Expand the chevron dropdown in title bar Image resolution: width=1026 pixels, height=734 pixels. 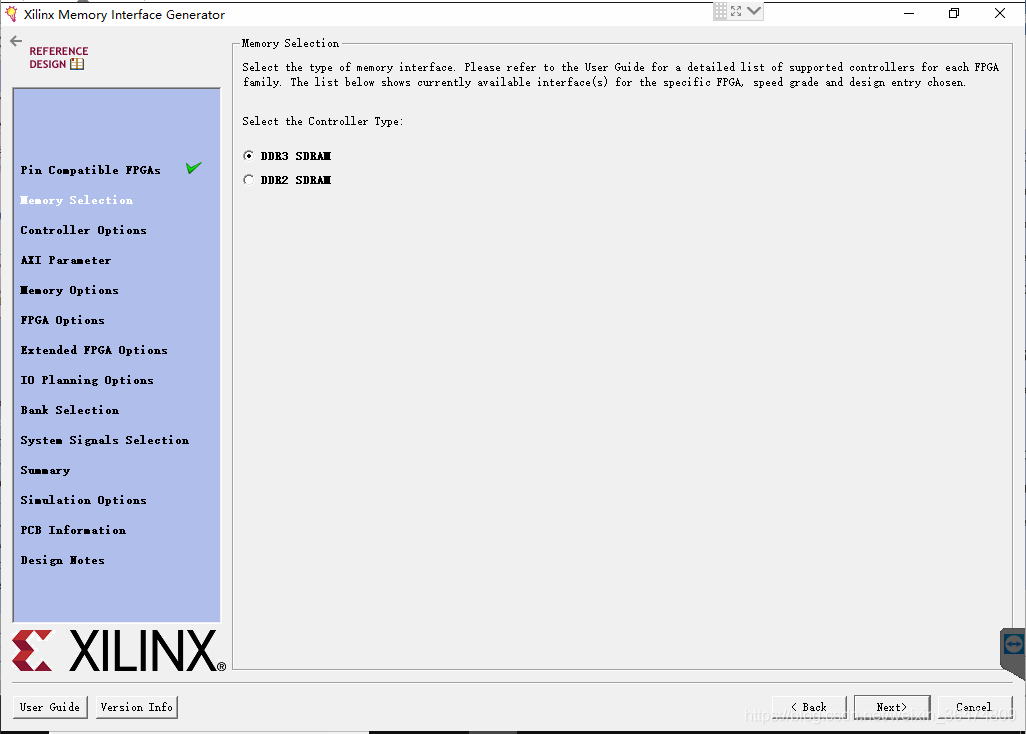click(x=754, y=11)
